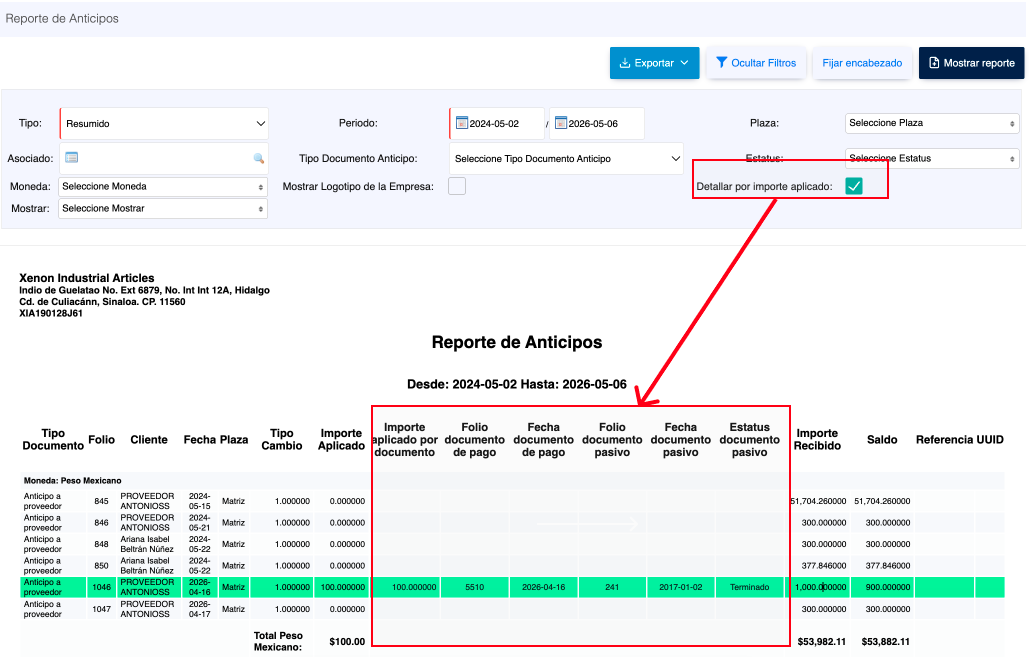Image resolution: width=1029 pixels, height=657 pixels.
Task: Open the end date calendar icon
Action: (560, 123)
